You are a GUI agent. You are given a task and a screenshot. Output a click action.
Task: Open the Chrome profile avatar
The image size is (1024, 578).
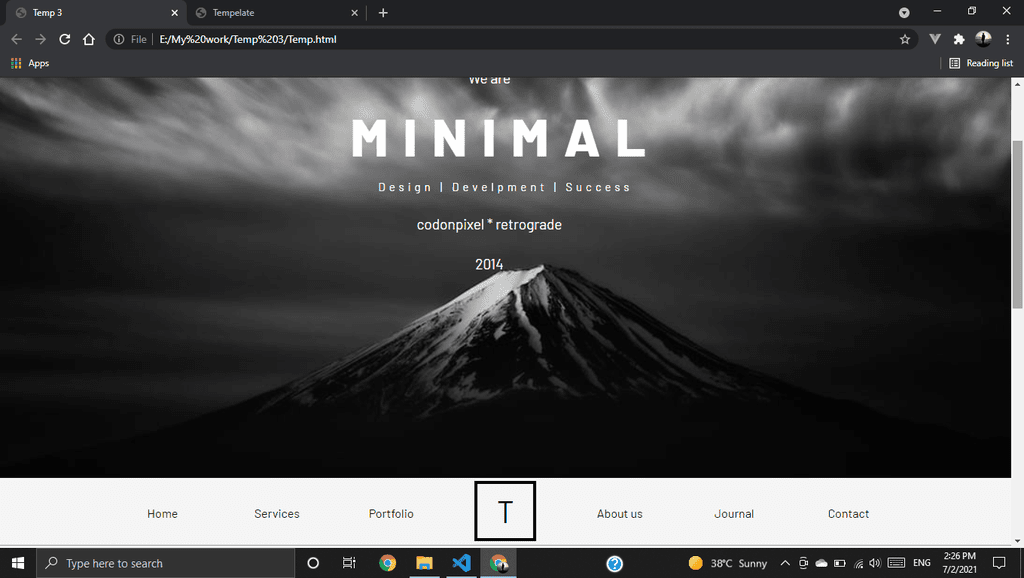click(x=983, y=39)
